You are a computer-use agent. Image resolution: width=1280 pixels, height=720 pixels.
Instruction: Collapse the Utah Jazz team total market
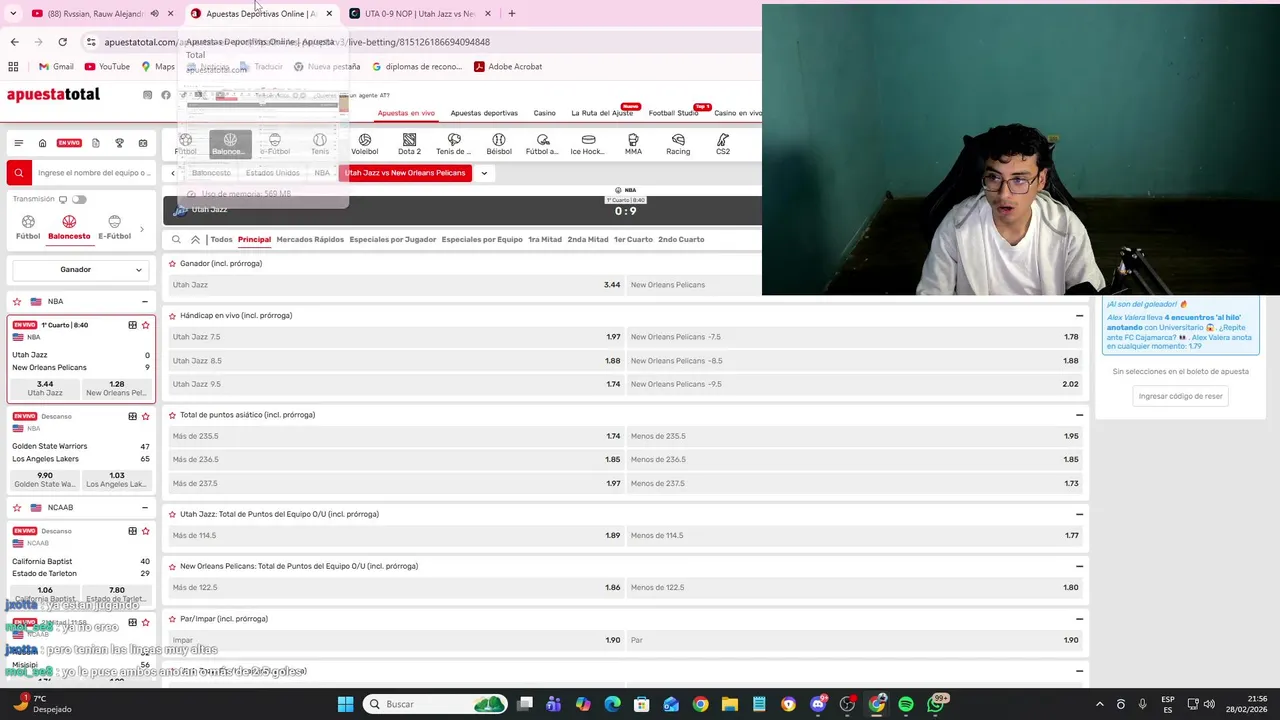(x=1079, y=514)
